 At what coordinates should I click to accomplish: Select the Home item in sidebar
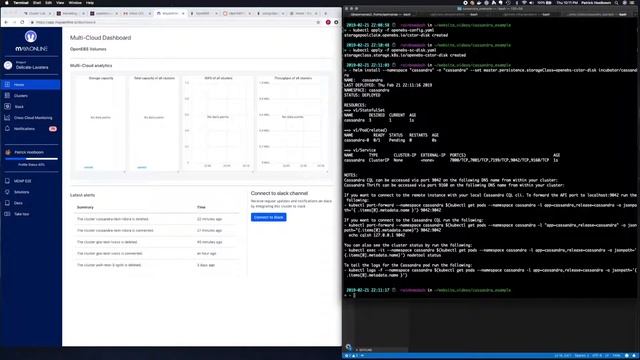(x=31, y=84)
